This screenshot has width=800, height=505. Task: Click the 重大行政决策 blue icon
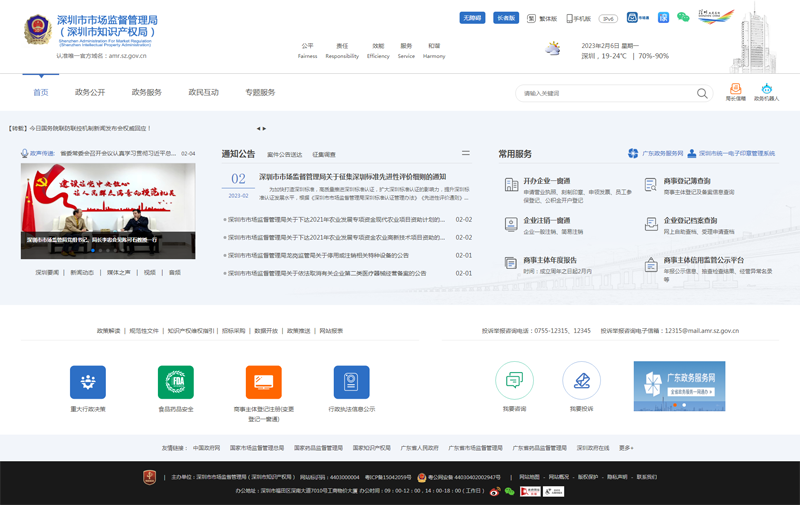point(88,382)
